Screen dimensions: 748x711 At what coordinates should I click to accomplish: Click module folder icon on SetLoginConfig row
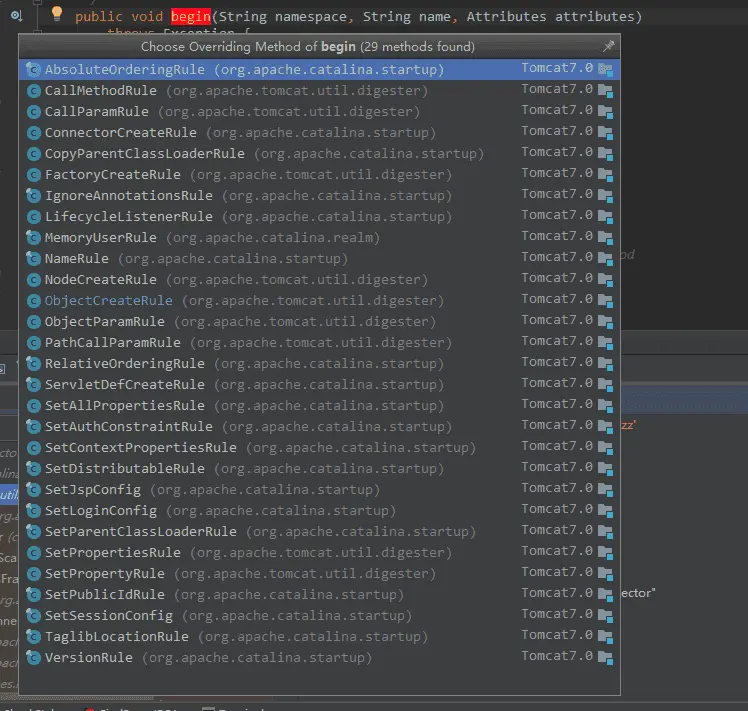(605, 511)
